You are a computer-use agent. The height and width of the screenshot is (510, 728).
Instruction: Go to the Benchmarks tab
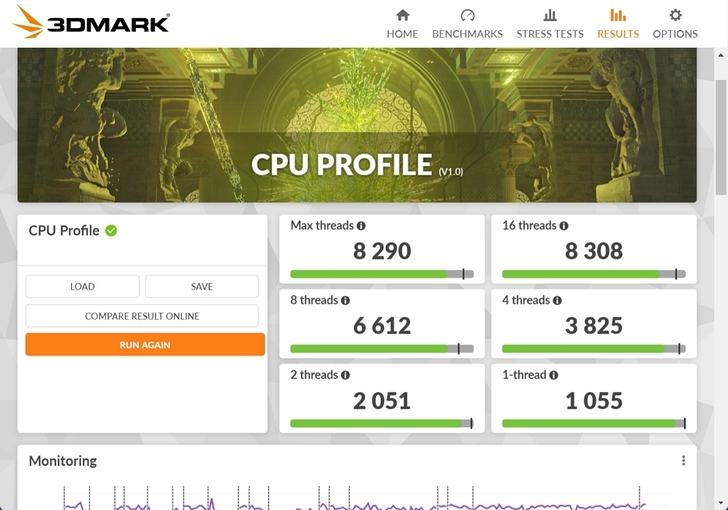pos(467,24)
